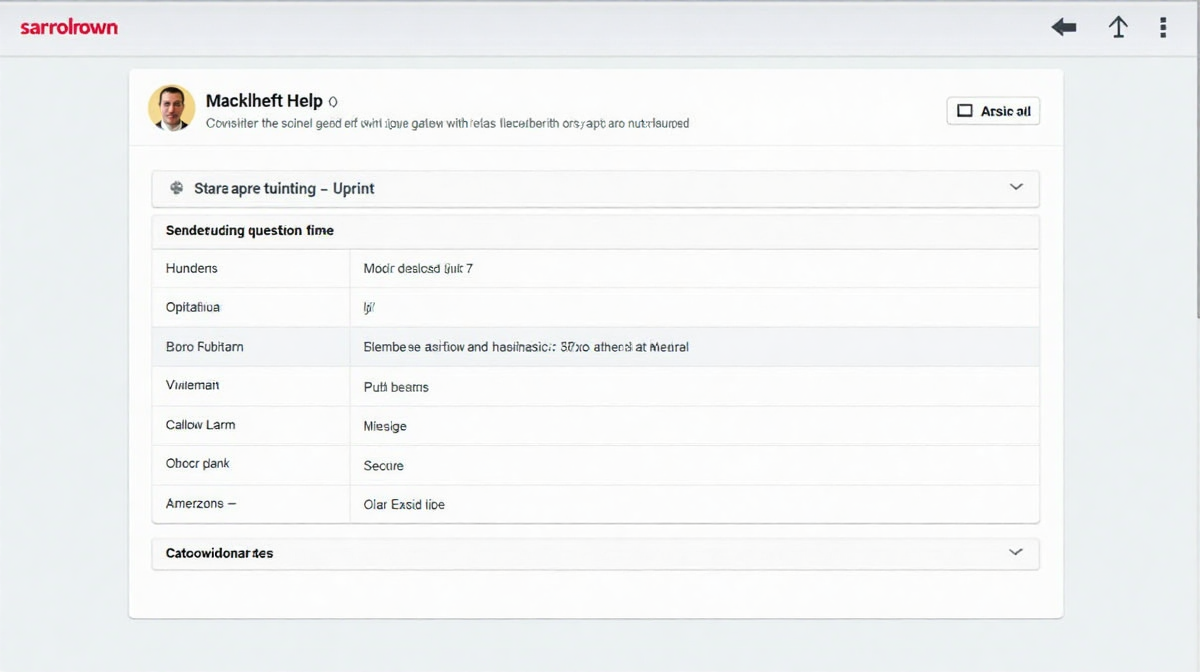Viewport: 1200px width, 672px height.
Task: Click the Secure value in Obocr plank row
Action: point(384,465)
